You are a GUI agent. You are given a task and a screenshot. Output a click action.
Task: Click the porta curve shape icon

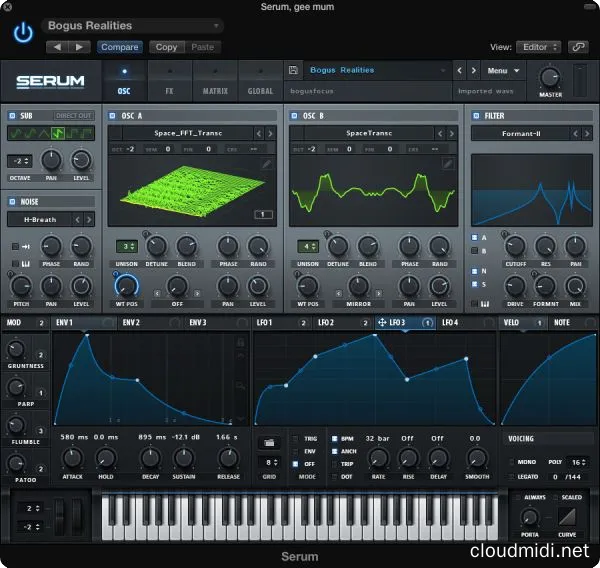coord(567,519)
